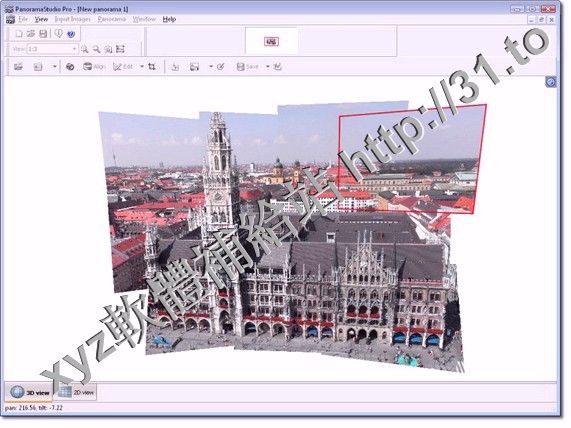
Task: Open the View zoom ratio combo box
Action: [52, 49]
